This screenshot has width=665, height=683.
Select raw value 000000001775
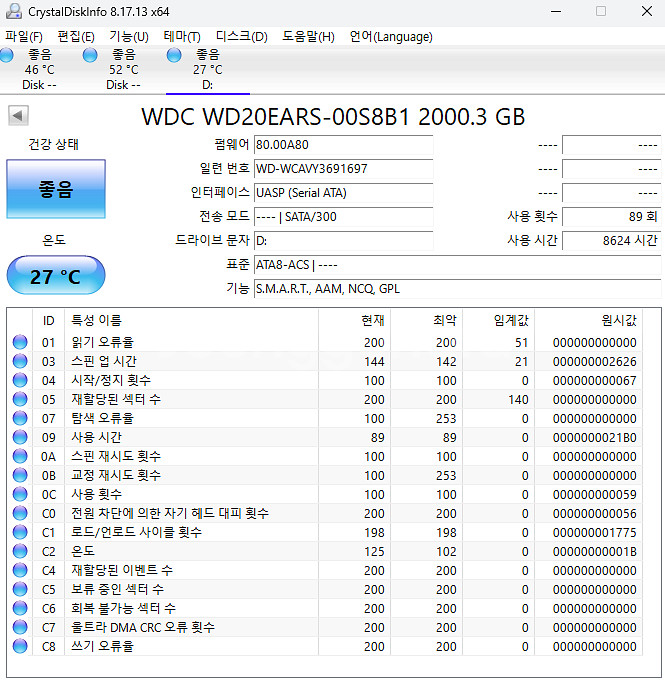(x=594, y=533)
